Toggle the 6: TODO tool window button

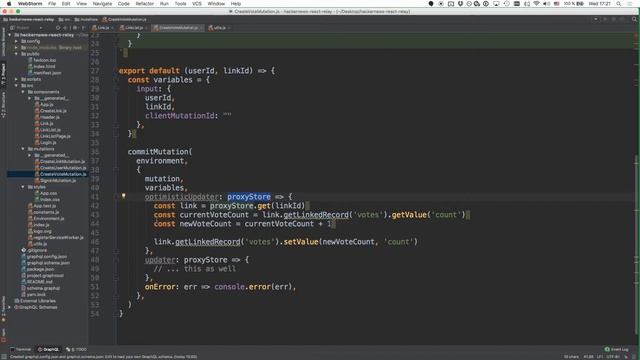point(76,349)
